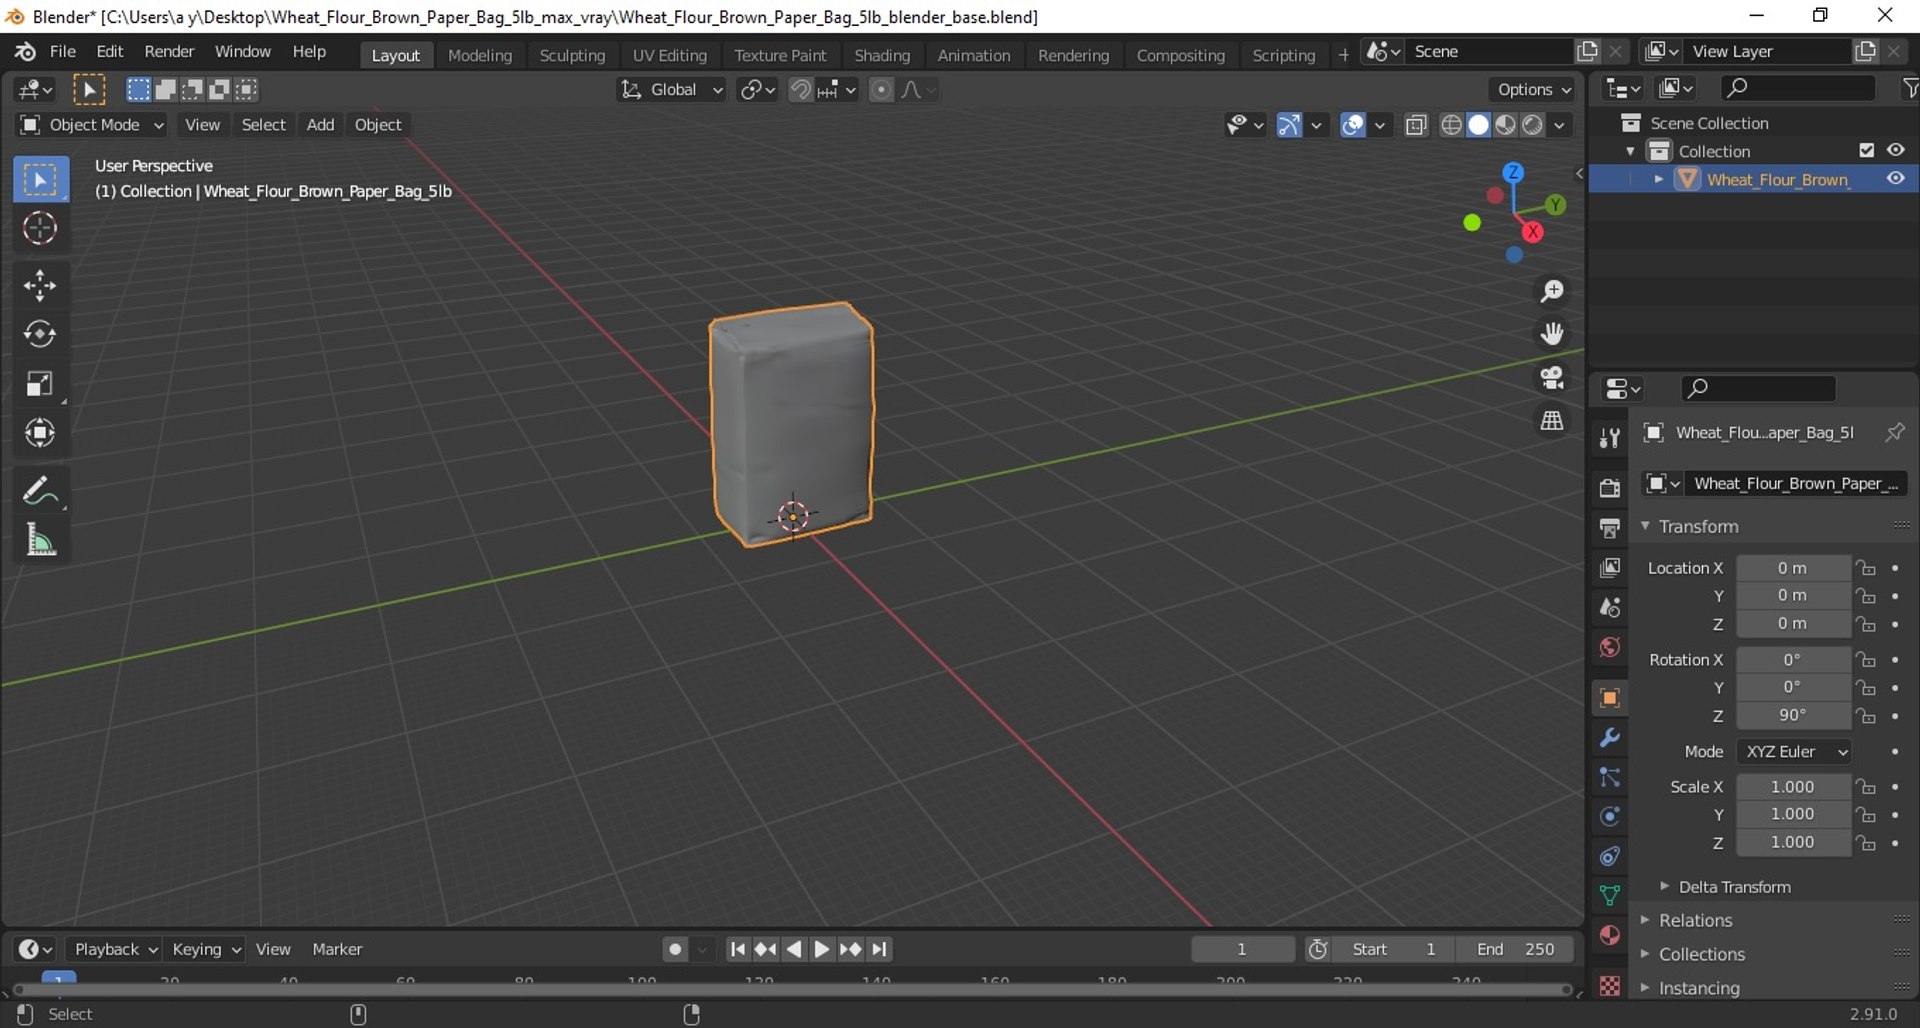The width and height of the screenshot is (1920, 1028).
Task: Select the Rotate tool
Action: [x=40, y=334]
